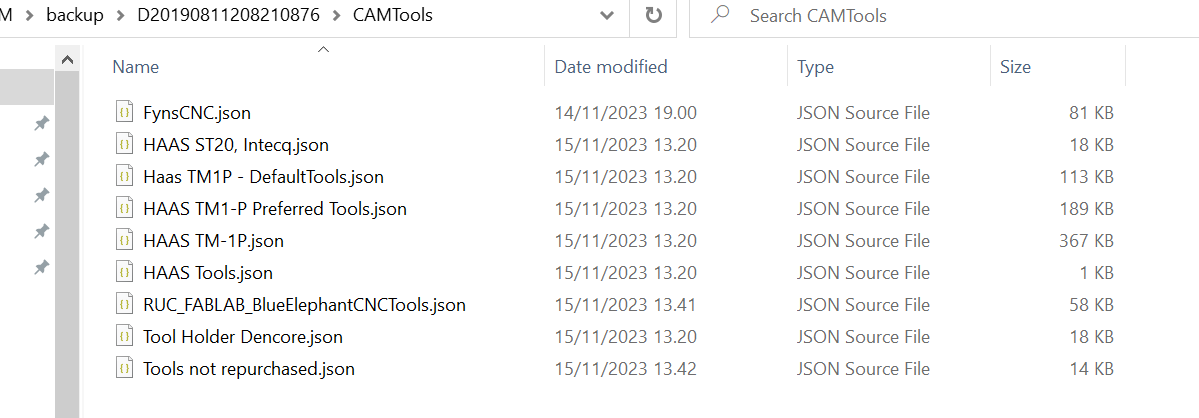Click the 1 KB size value
The height and width of the screenshot is (418, 1199).
tap(1096, 274)
